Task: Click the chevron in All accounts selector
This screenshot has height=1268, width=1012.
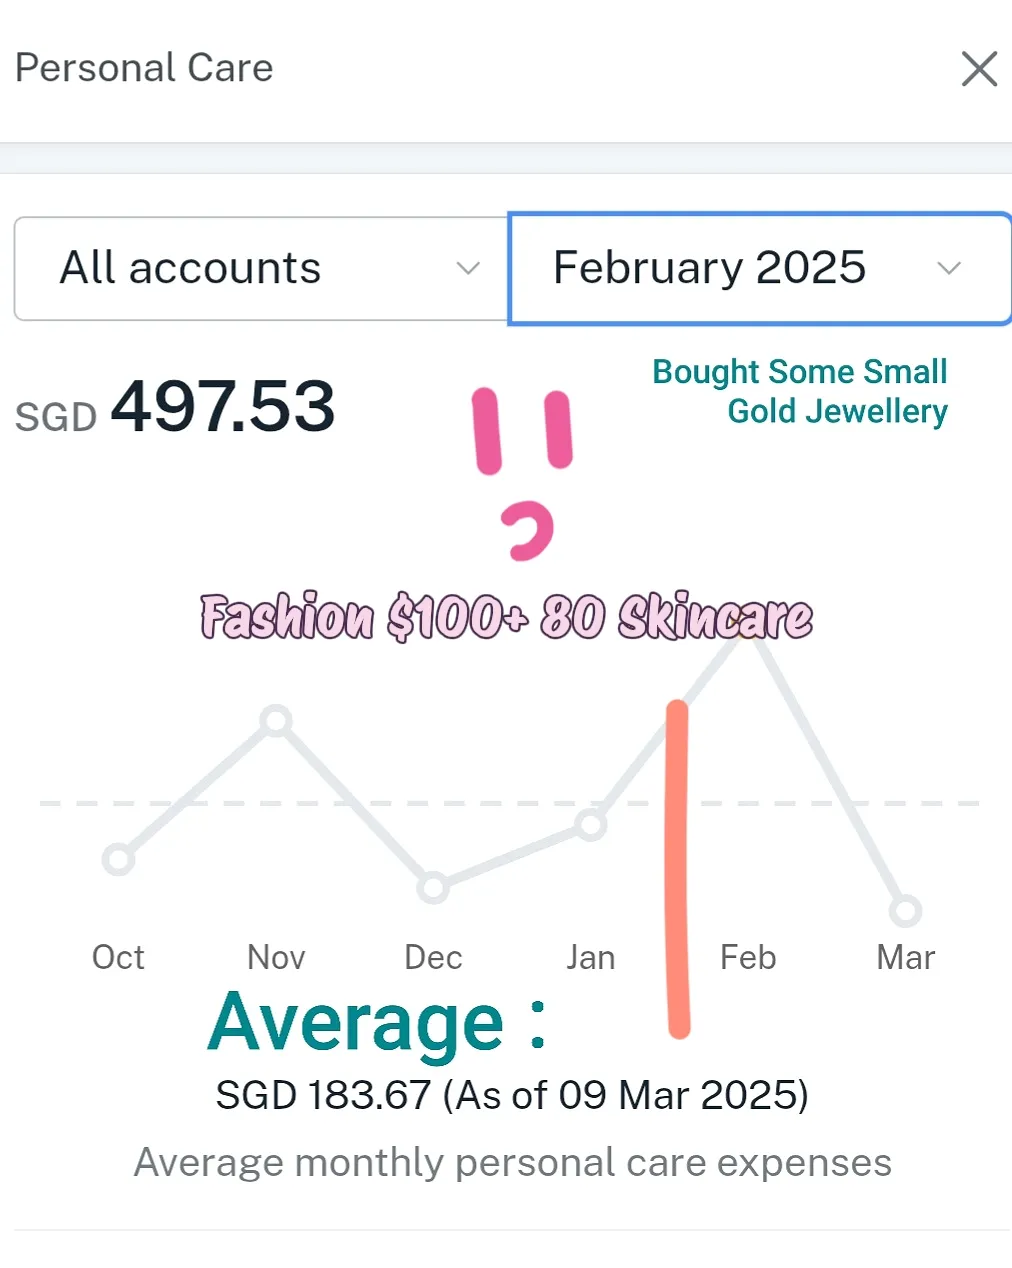Action: point(468,268)
